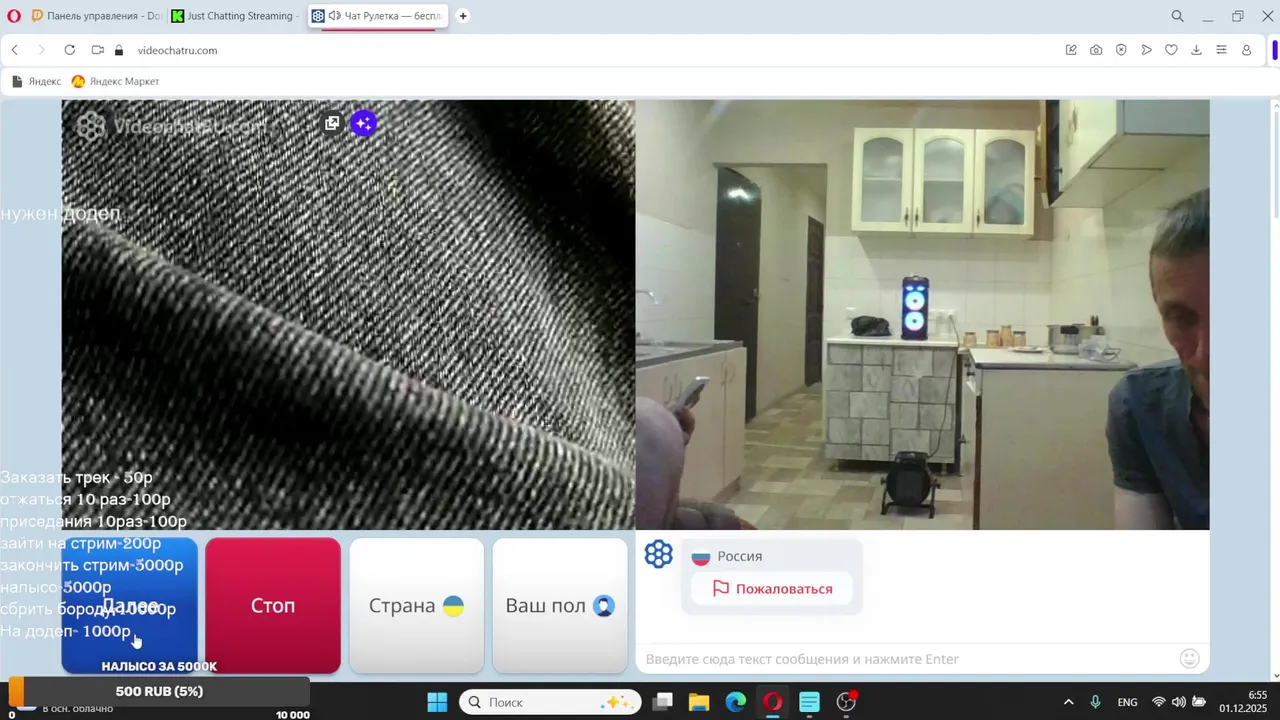Open the Яндекс Маркет bookmark
The image size is (1280, 720).
coord(115,81)
